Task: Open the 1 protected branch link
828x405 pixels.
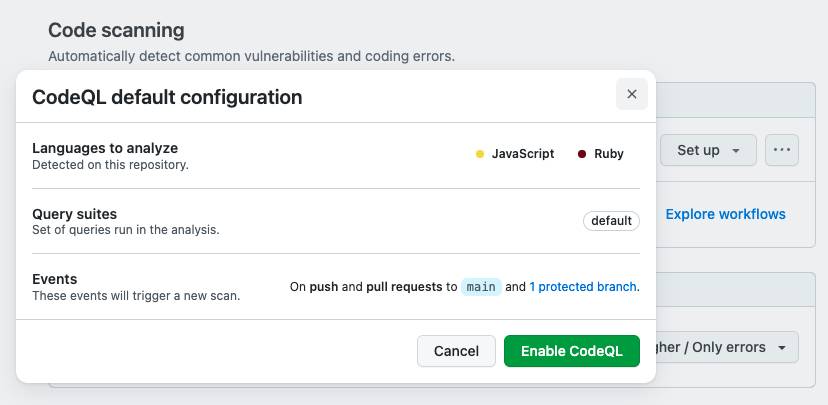Action: (583, 286)
